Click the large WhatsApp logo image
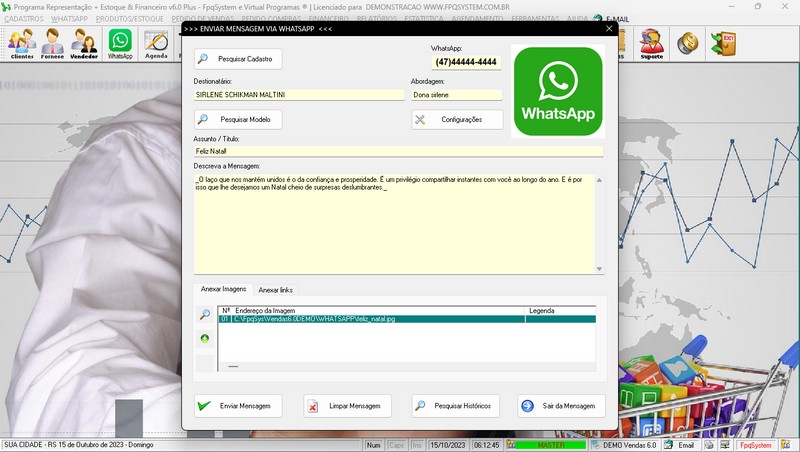 (558, 91)
